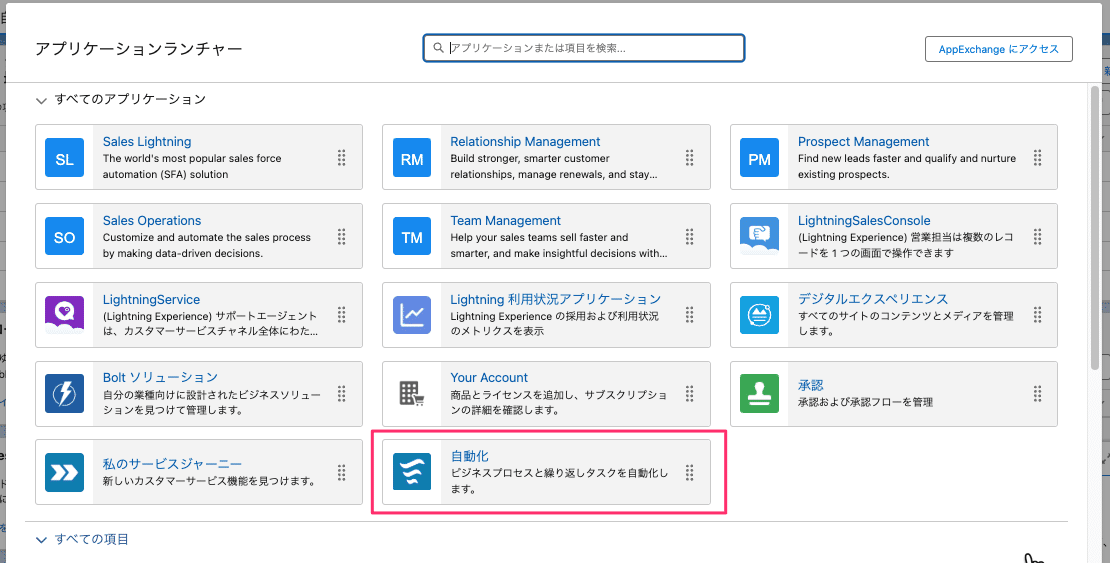Click the 自動化 flow icon
This screenshot has height=563, width=1110.
(412, 472)
